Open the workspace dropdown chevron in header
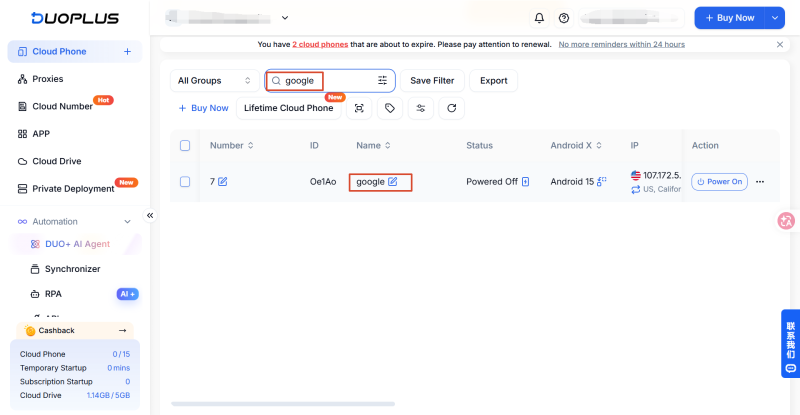Screen dimensions: 800x415 285,18
